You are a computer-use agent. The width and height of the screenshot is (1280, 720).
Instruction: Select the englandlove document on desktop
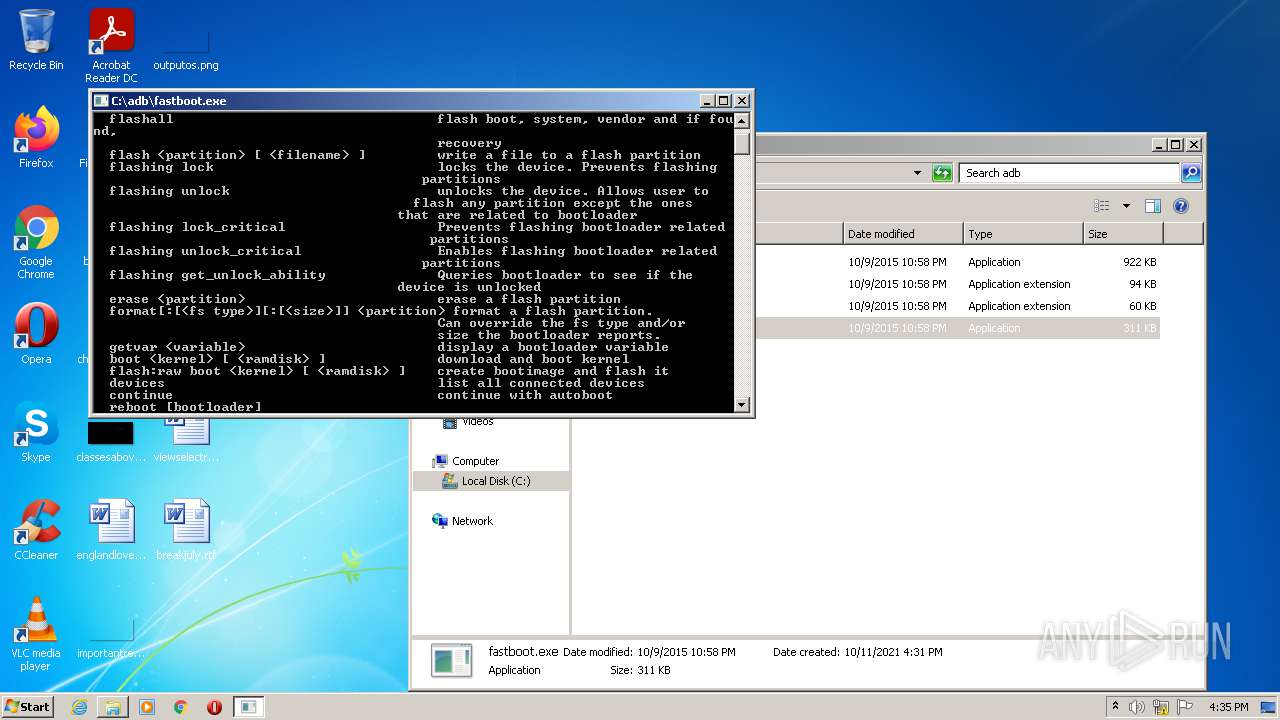(111, 529)
